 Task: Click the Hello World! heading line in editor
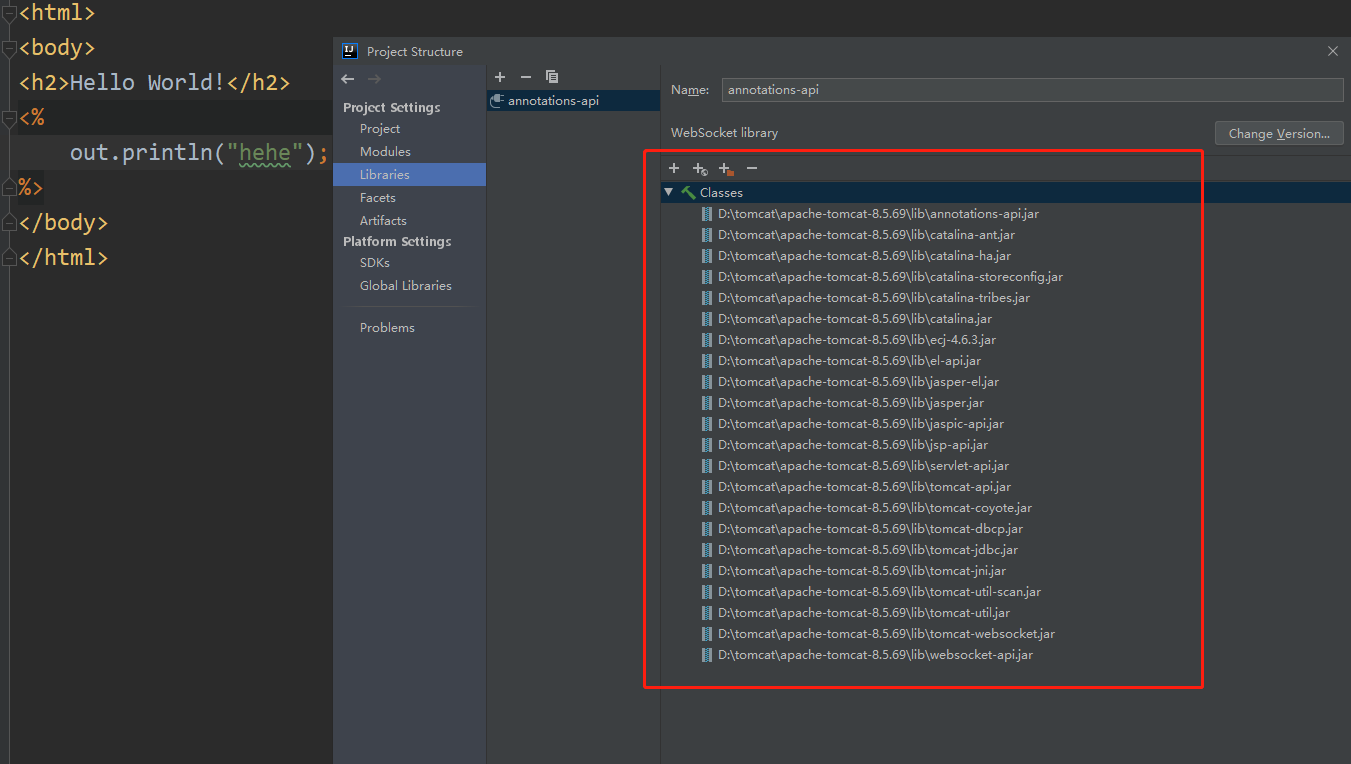(155, 83)
